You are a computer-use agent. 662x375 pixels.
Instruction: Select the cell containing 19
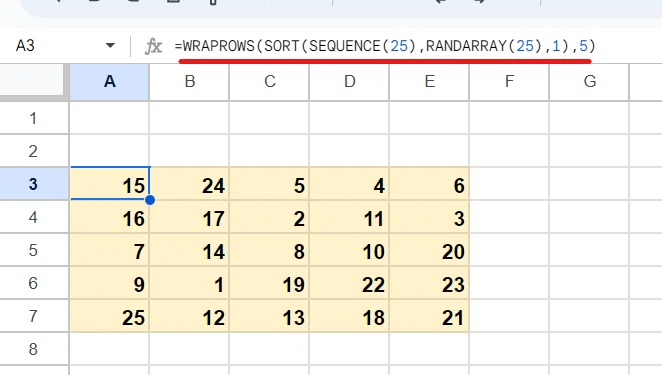269,283
